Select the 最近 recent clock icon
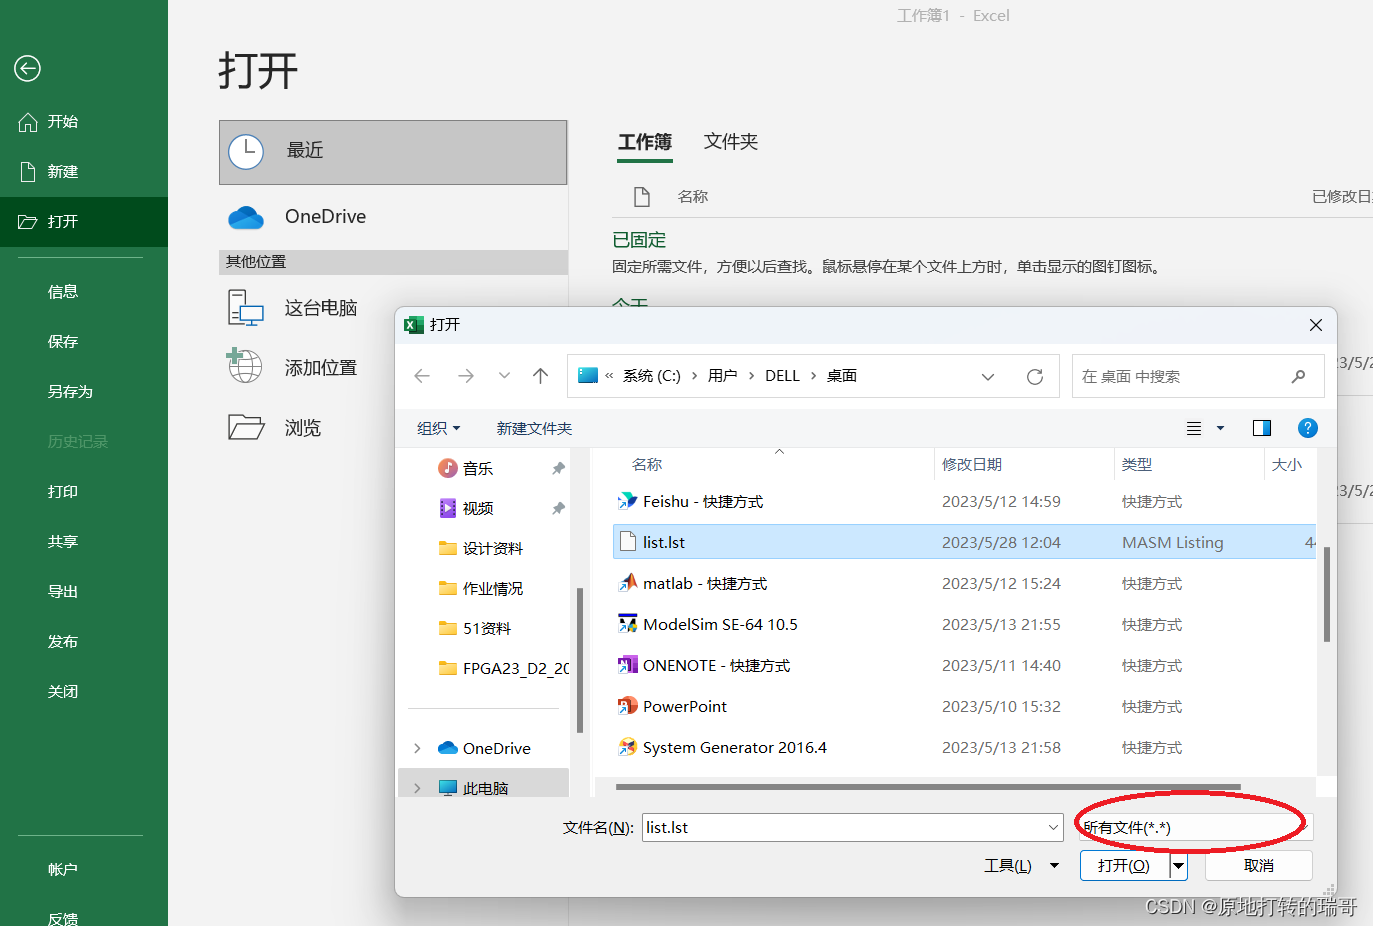This screenshot has height=926, width=1373. 246,152
